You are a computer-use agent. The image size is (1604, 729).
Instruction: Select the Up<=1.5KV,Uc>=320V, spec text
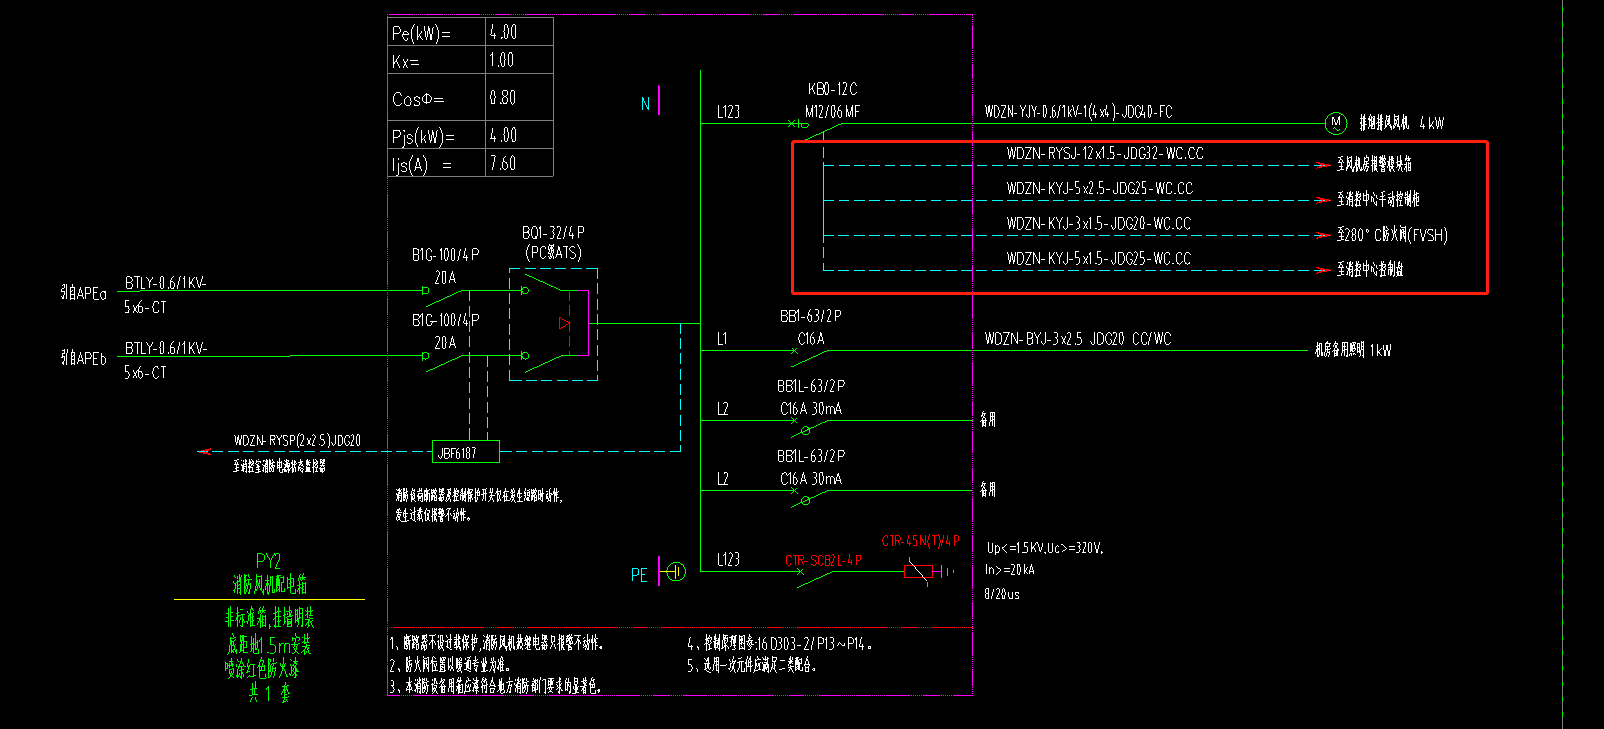pos(1045,548)
